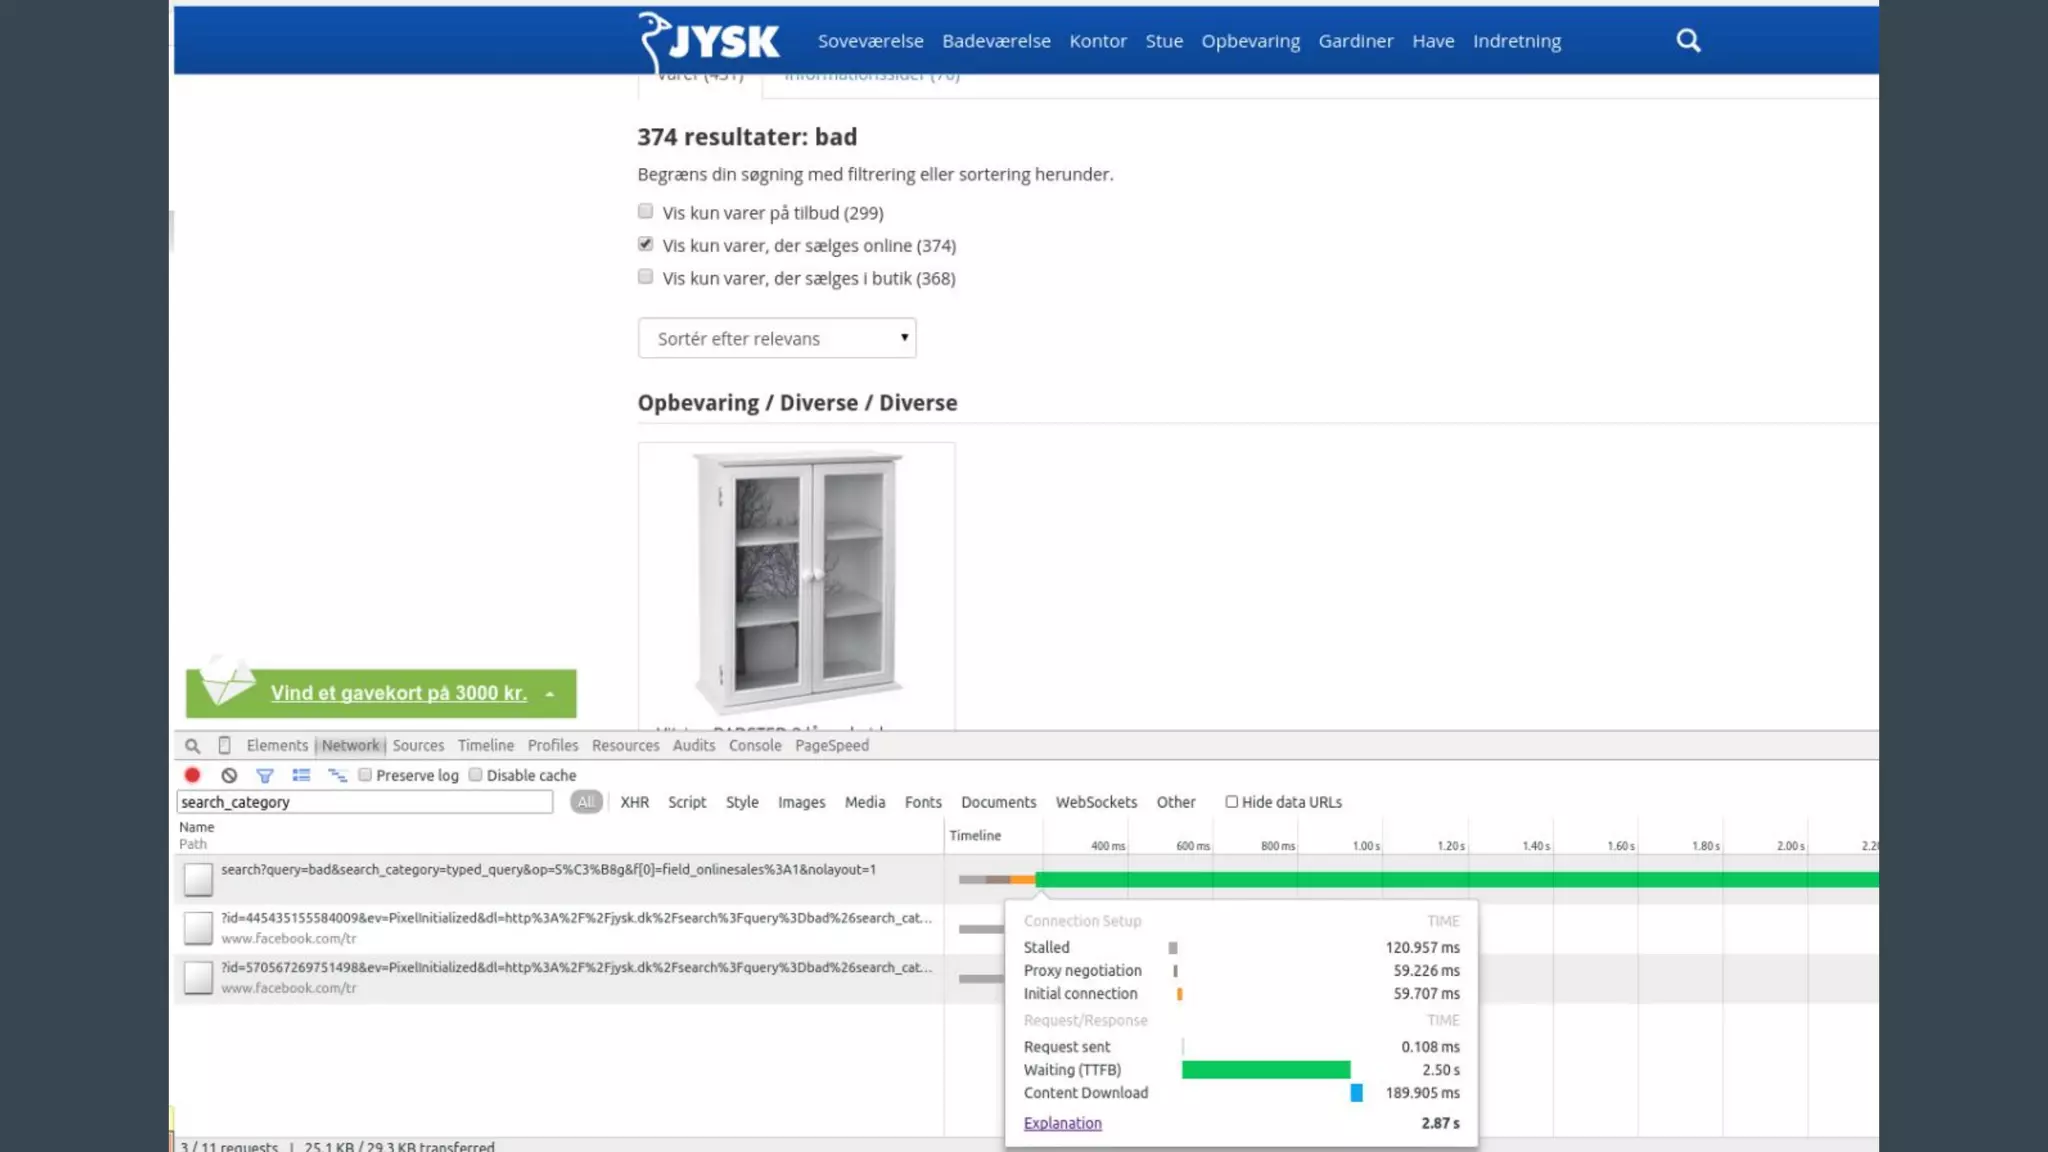This screenshot has width=2048, height=1152.
Task: Enable Preserve log checkbox
Action: [366, 775]
